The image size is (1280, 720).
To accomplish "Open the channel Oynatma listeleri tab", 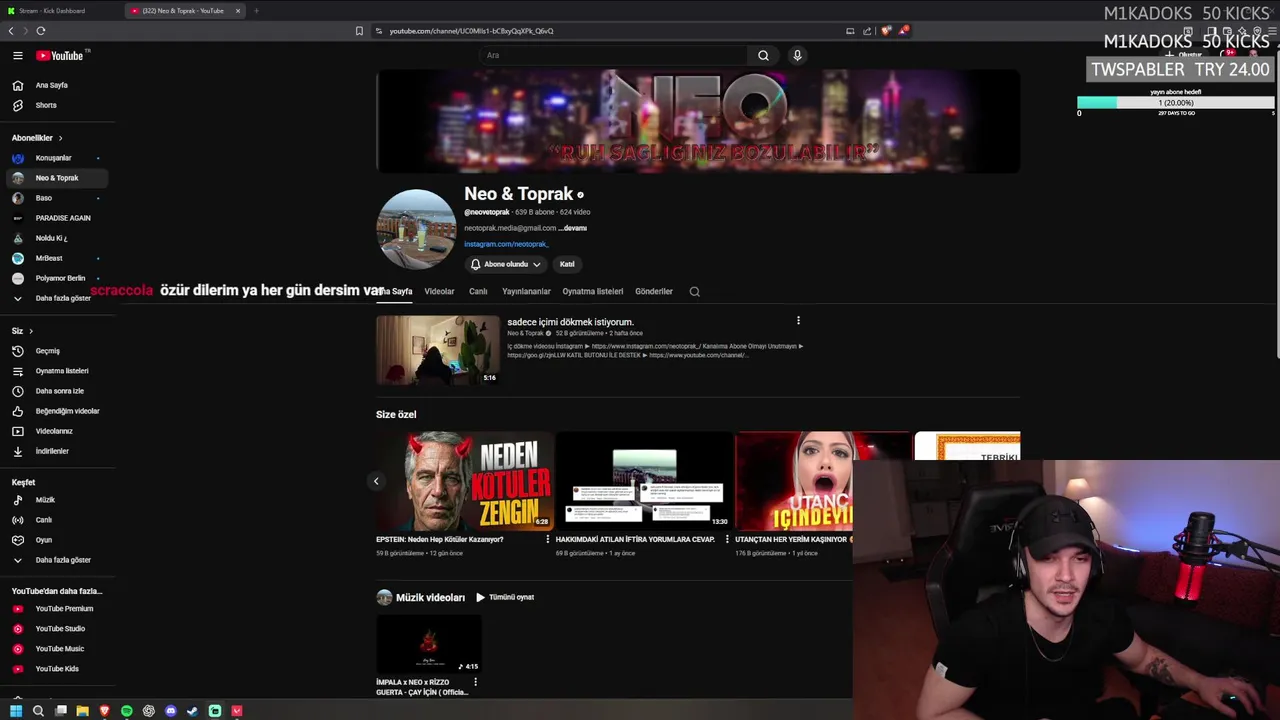I will [593, 292].
